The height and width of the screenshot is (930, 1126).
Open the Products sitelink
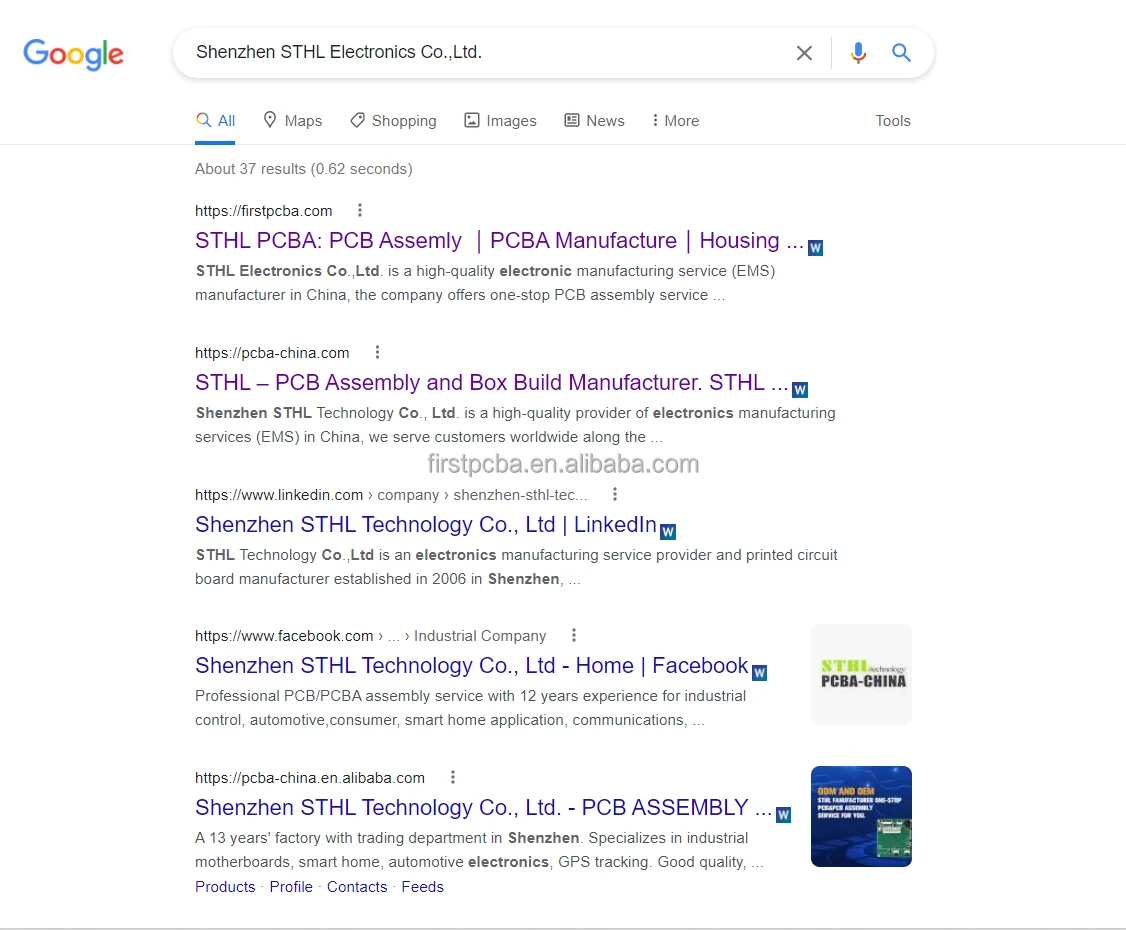[x=225, y=887]
